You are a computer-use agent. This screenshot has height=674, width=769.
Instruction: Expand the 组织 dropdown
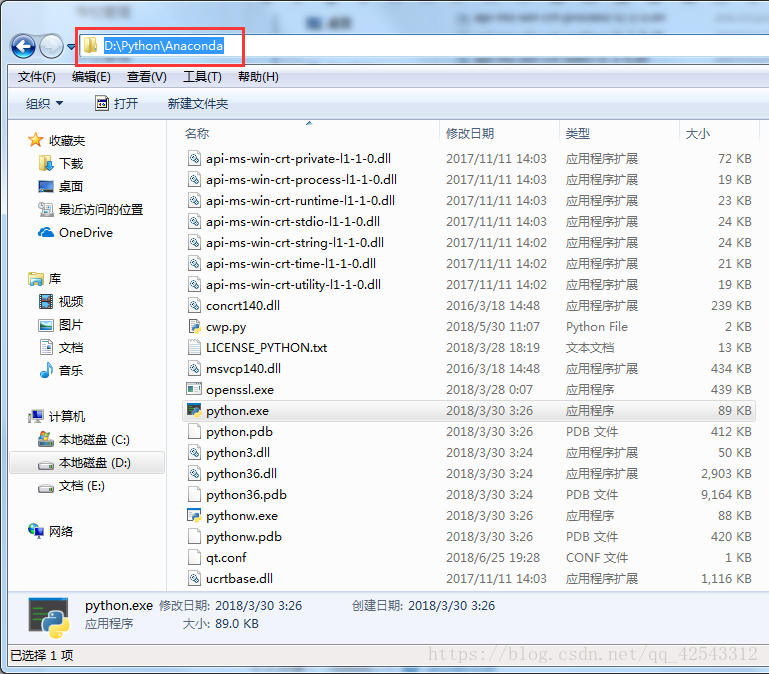[x=44, y=104]
